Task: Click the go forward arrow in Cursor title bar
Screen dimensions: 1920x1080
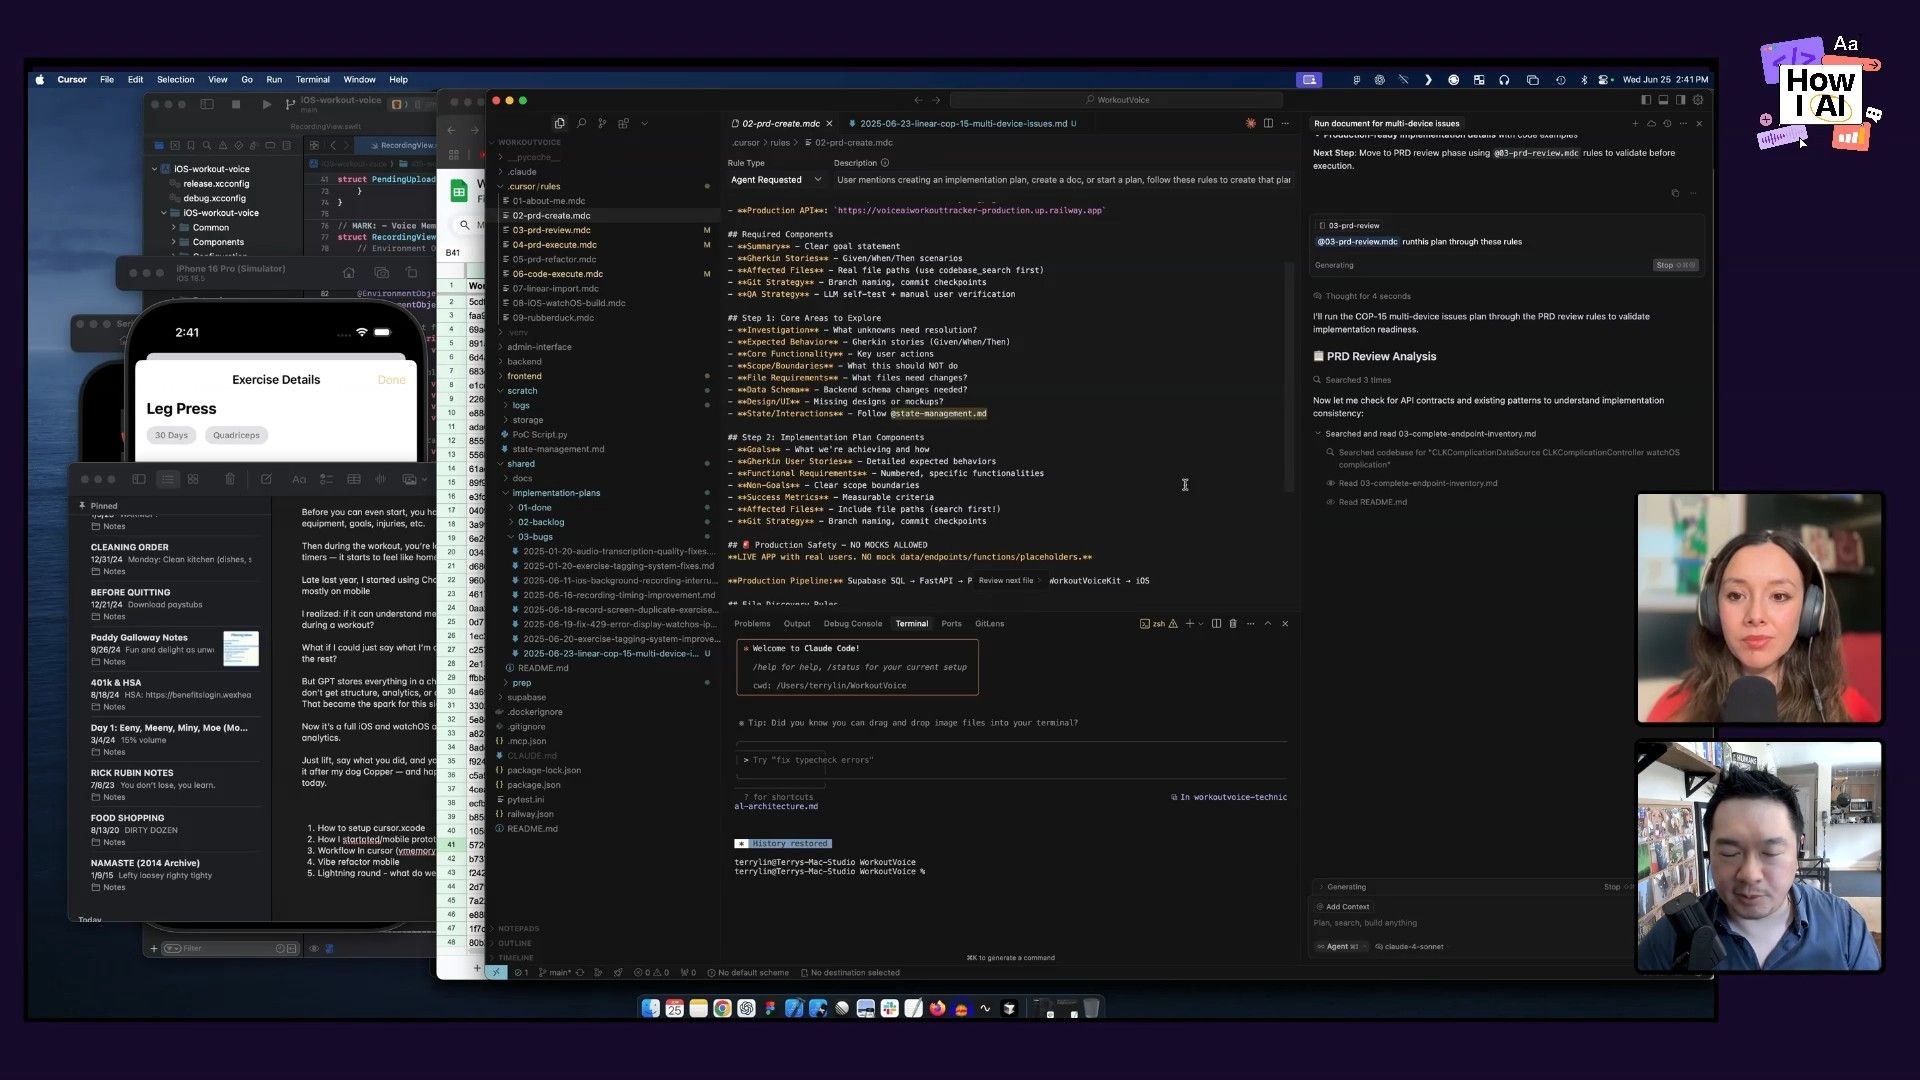Action: tap(936, 100)
